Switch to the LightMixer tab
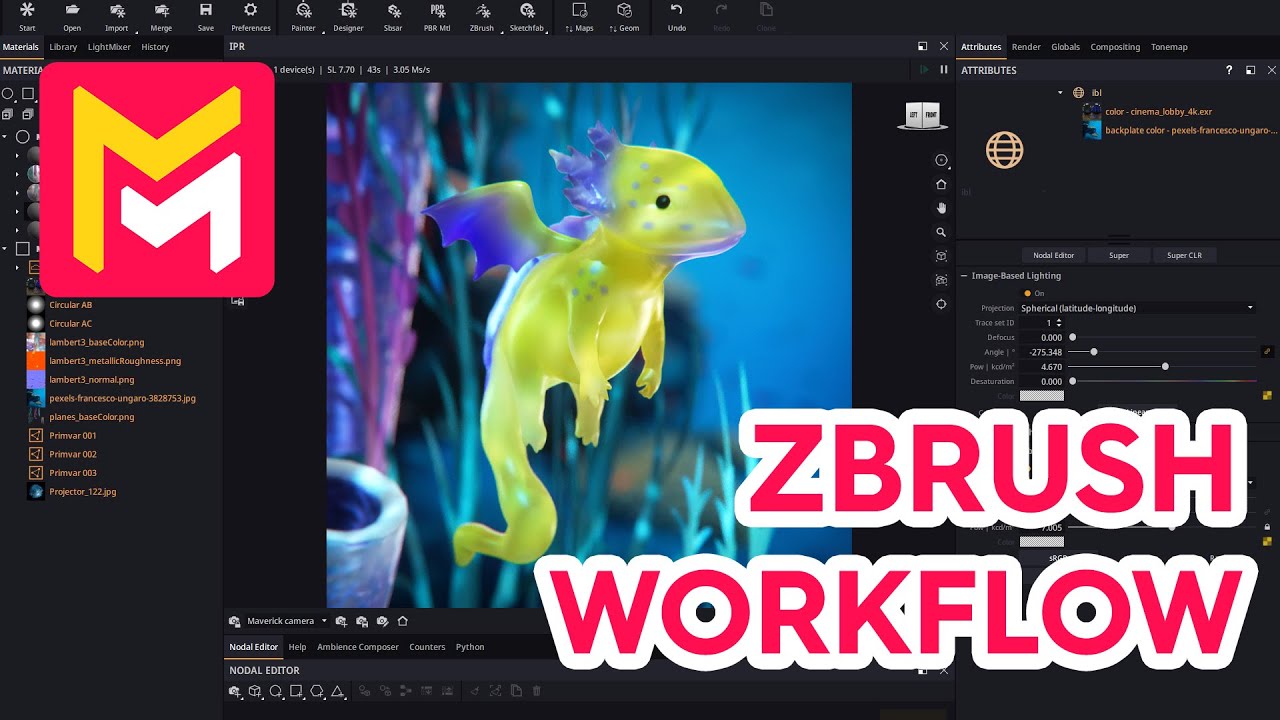 tap(109, 47)
